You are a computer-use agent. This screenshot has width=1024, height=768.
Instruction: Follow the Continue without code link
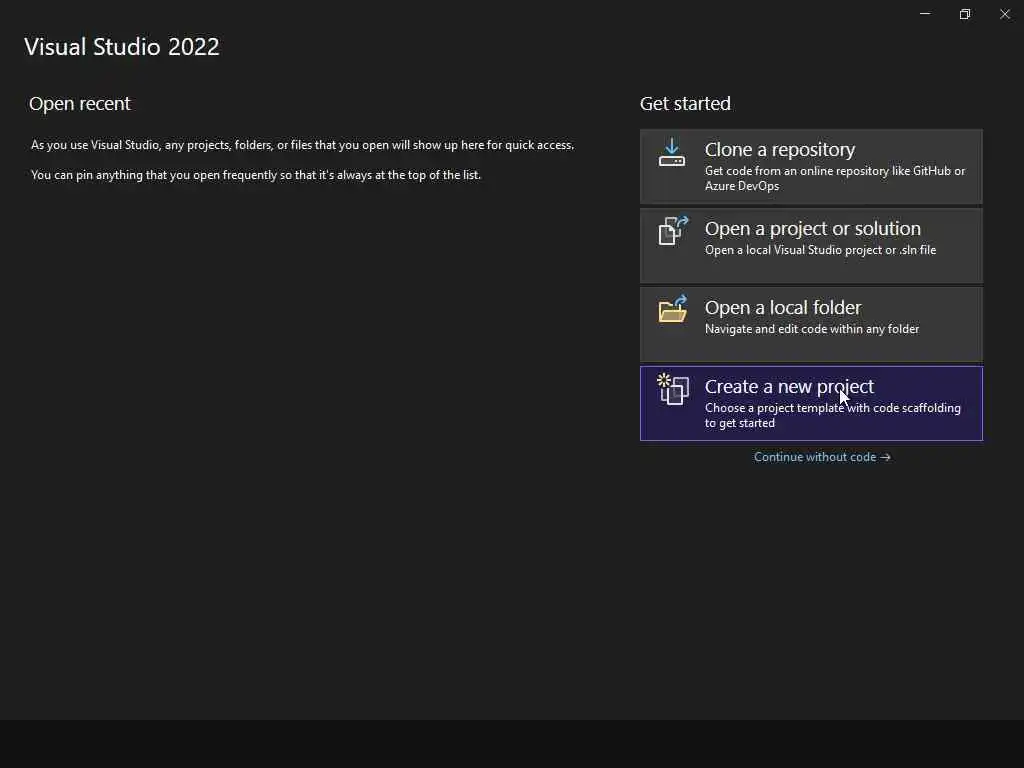pos(822,457)
